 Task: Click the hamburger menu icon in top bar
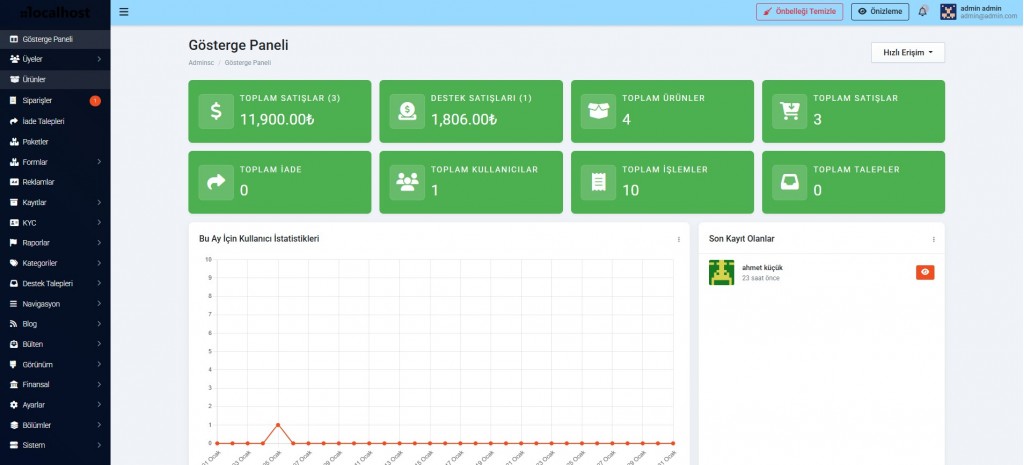(124, 12)
